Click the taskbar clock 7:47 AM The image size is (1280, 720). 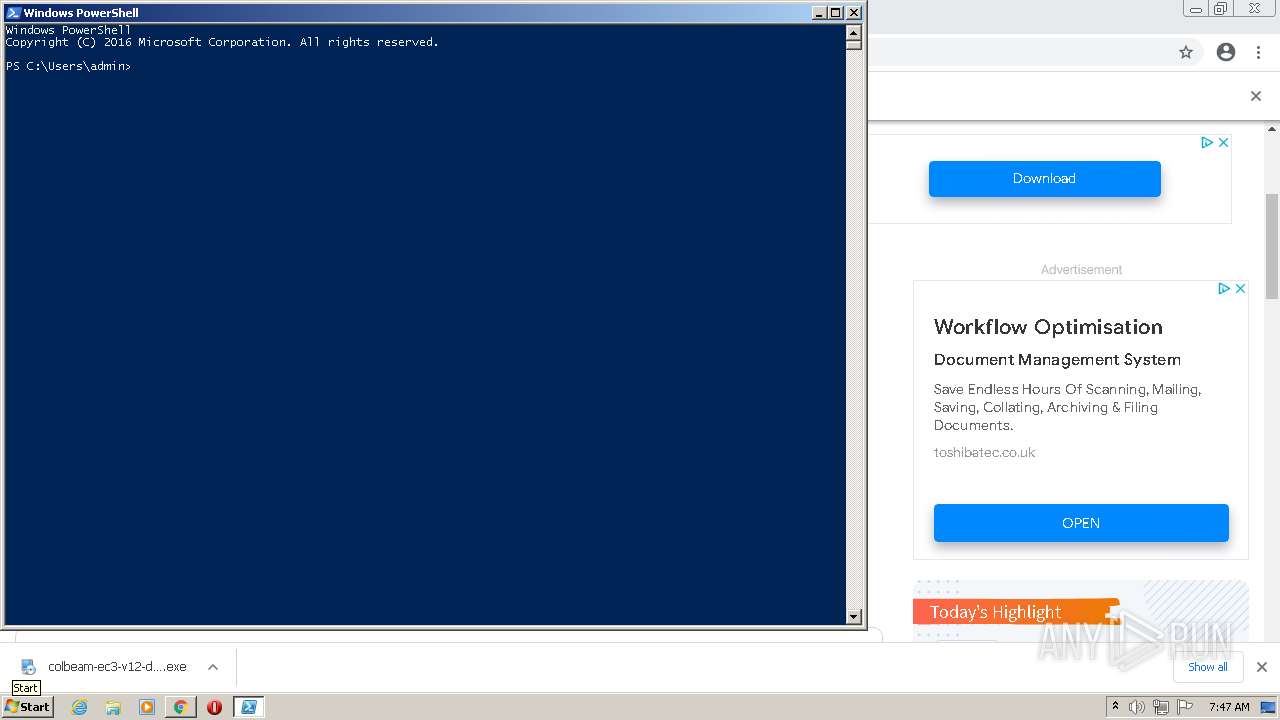point(1229,707)
